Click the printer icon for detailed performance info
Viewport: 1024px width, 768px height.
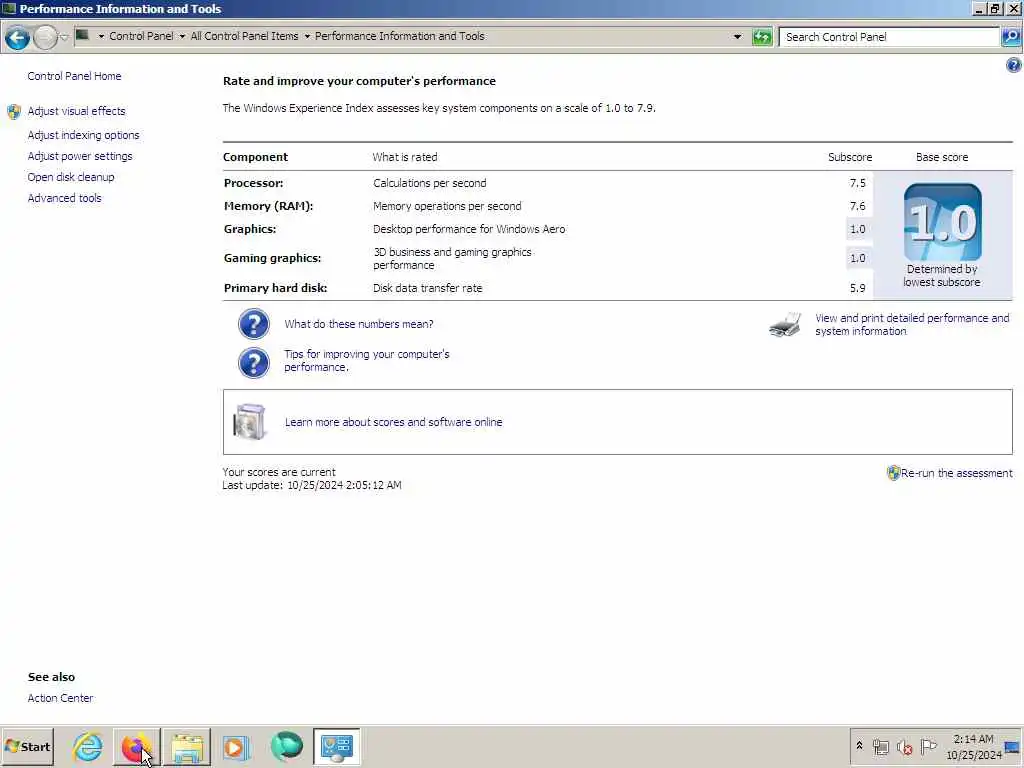tap(786, 325)
